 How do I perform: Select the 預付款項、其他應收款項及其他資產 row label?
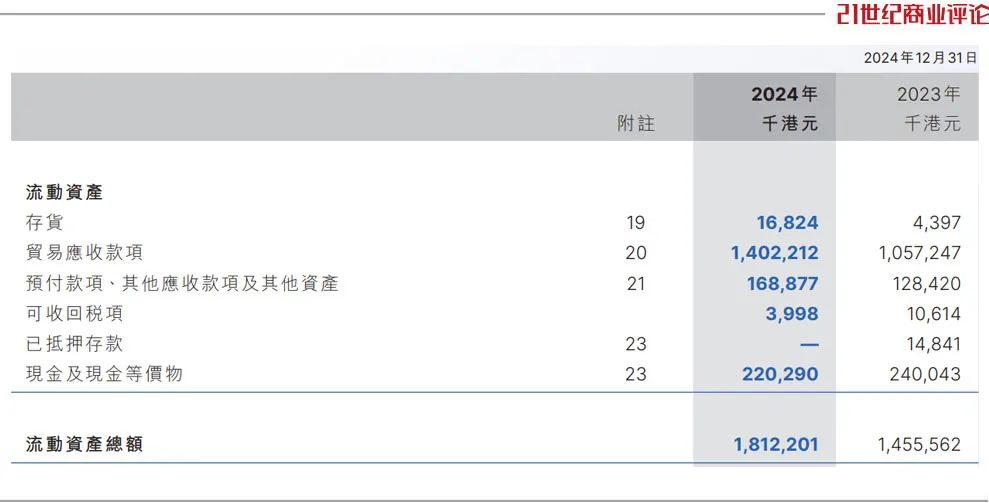point(182,284)
